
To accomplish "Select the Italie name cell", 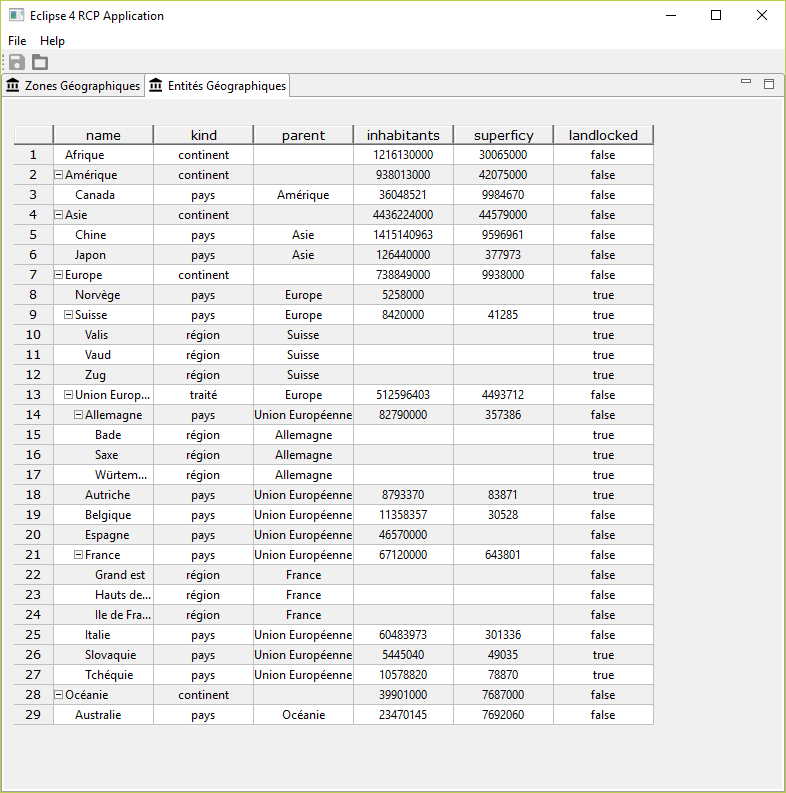I will click(x=103, y=635).
